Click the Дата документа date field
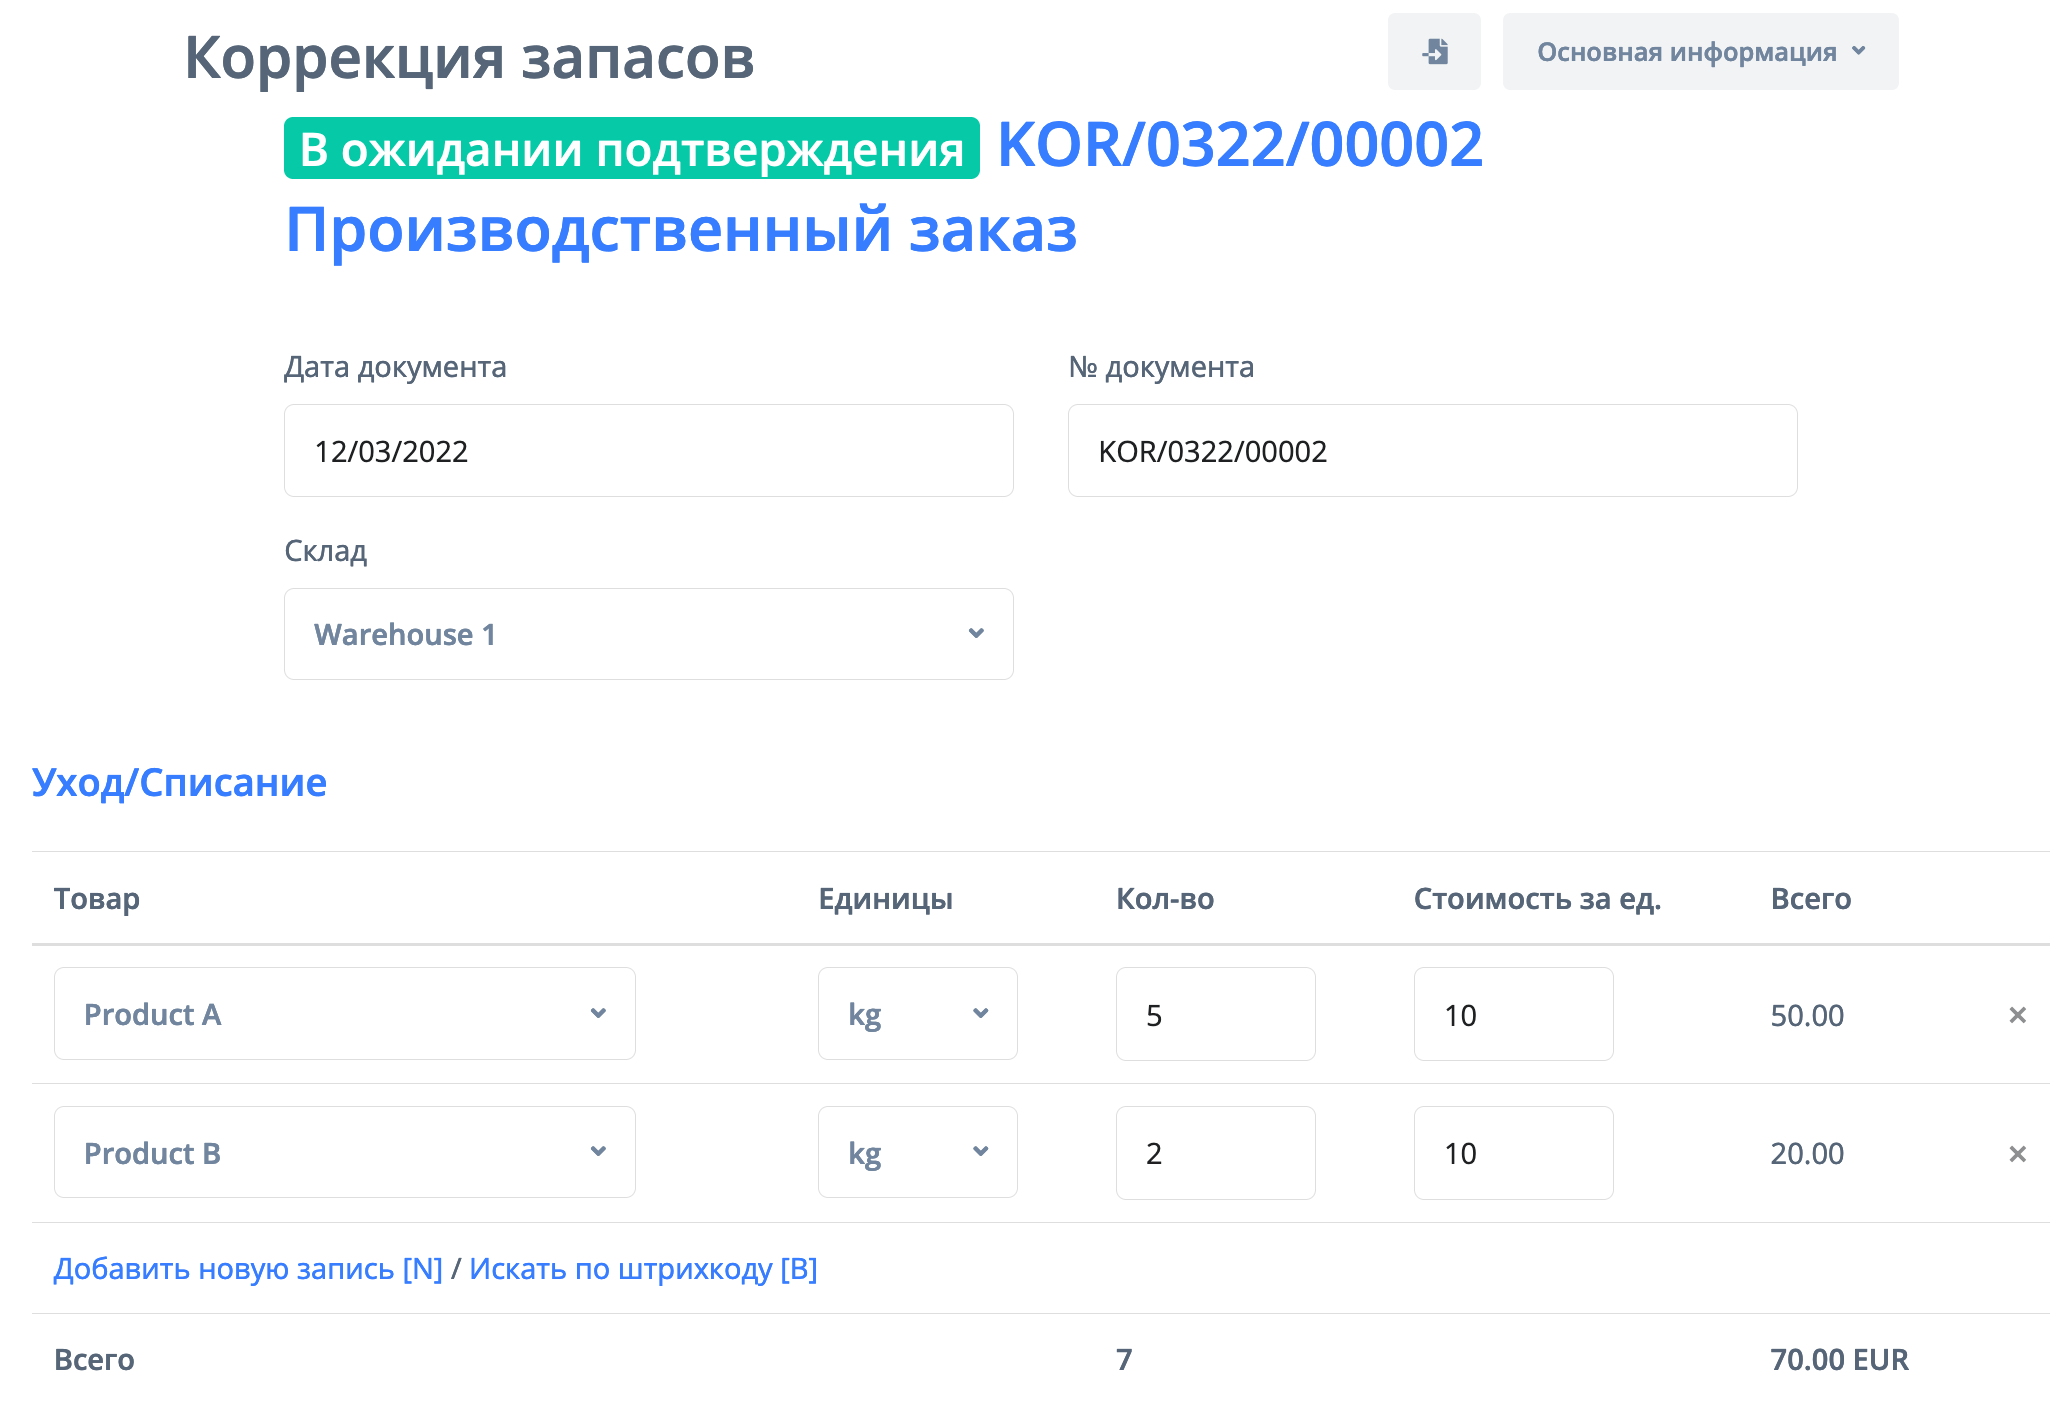The height and width of the screenshot is (1406, 2062). coord(648,451)
